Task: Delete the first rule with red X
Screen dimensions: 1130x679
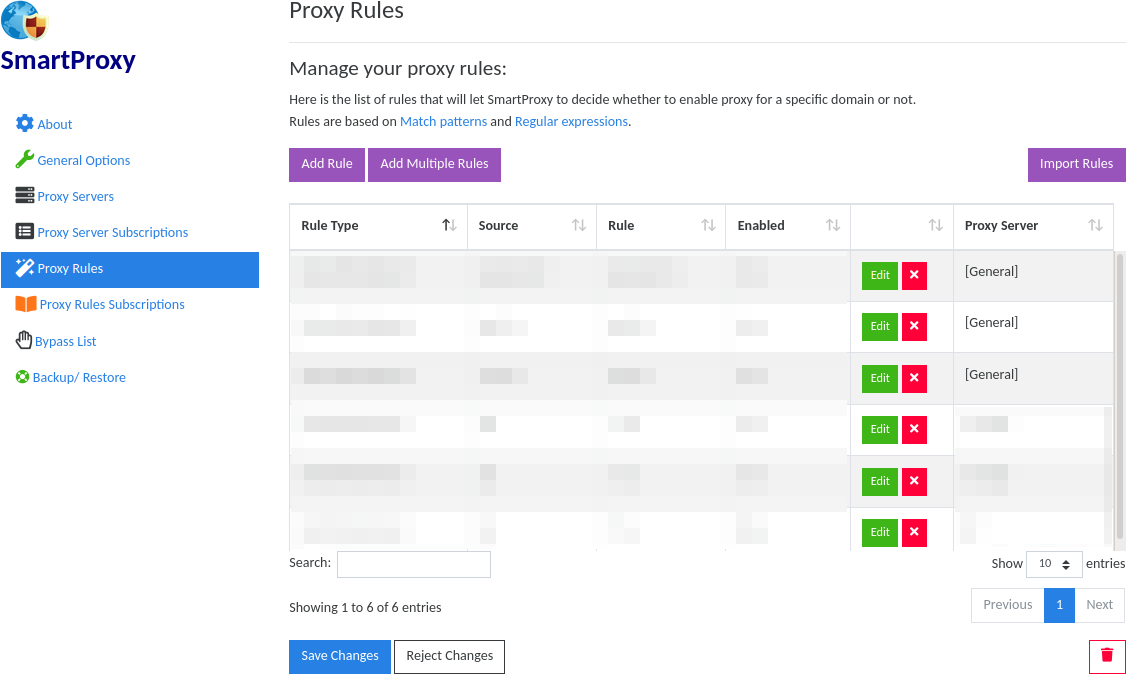Action: (x=914, y=276)
